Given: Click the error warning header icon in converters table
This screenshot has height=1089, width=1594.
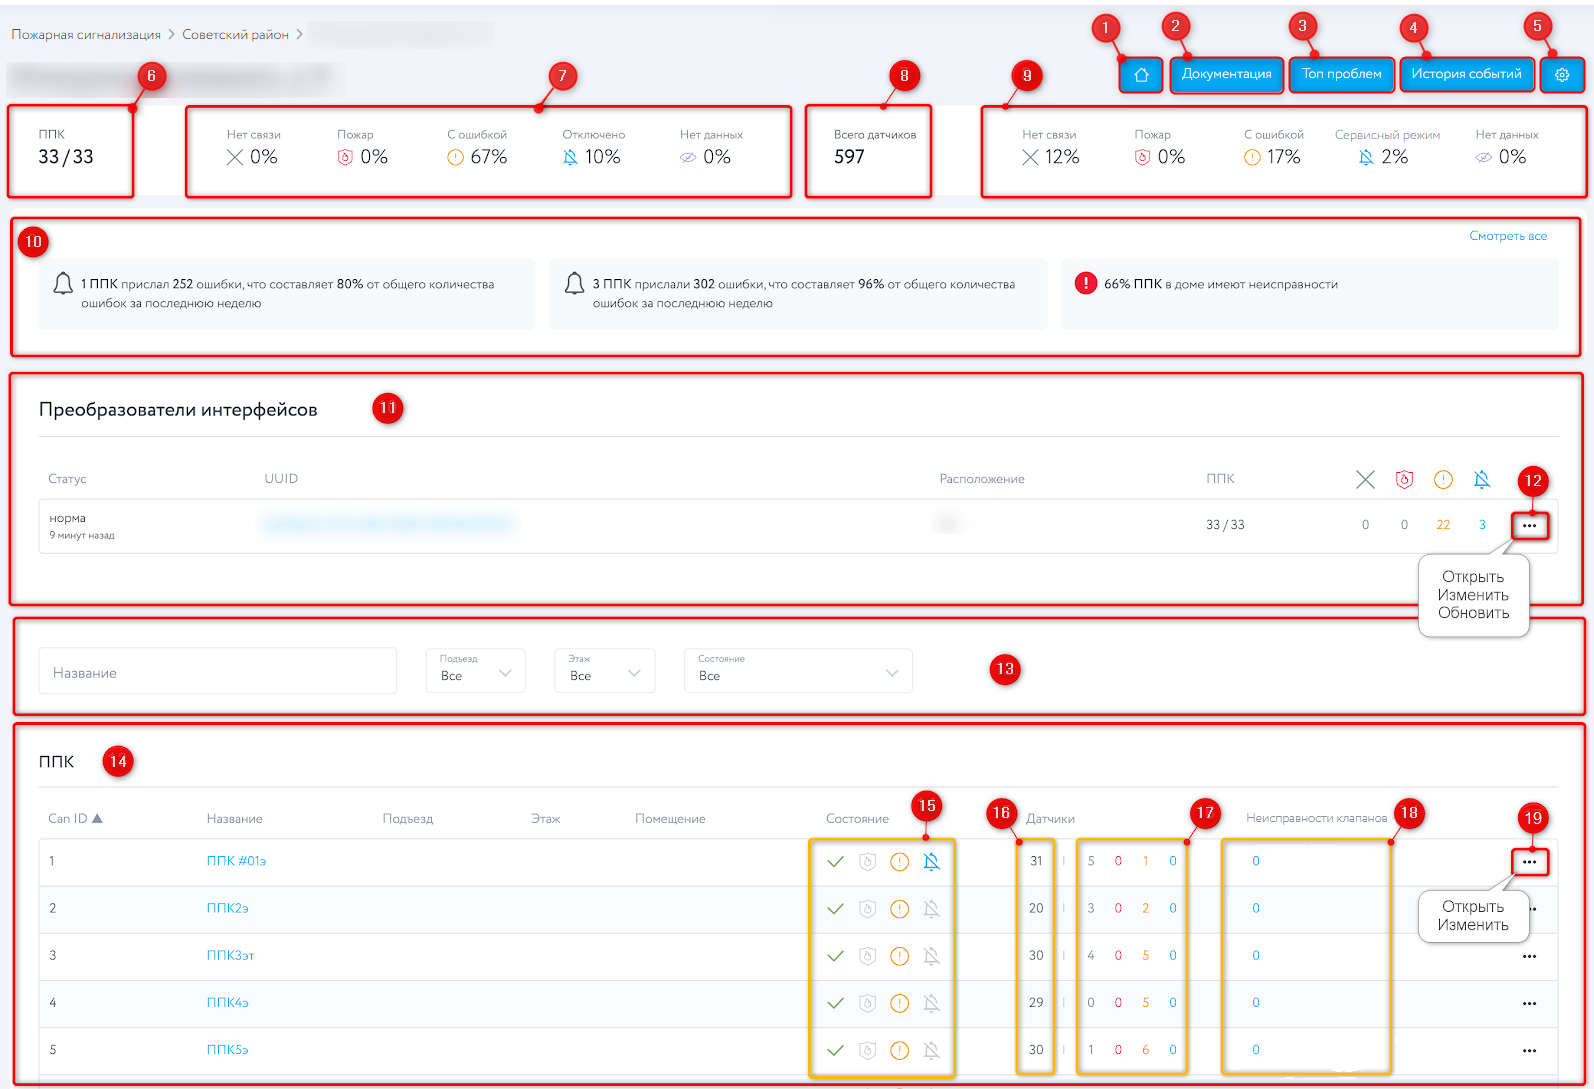Looking at the screenshot, I should tap(1443, 480).
